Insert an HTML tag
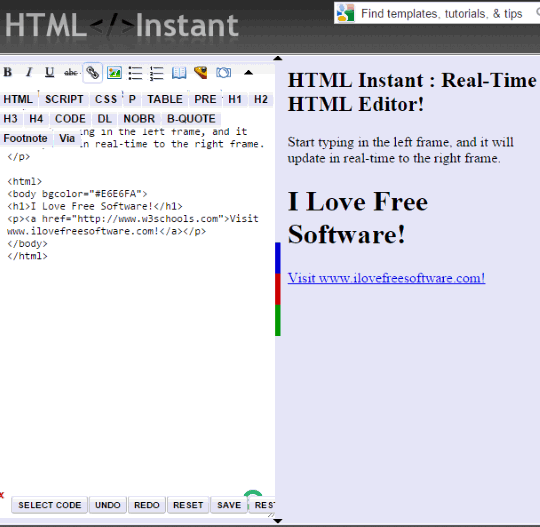 [18, 99]
